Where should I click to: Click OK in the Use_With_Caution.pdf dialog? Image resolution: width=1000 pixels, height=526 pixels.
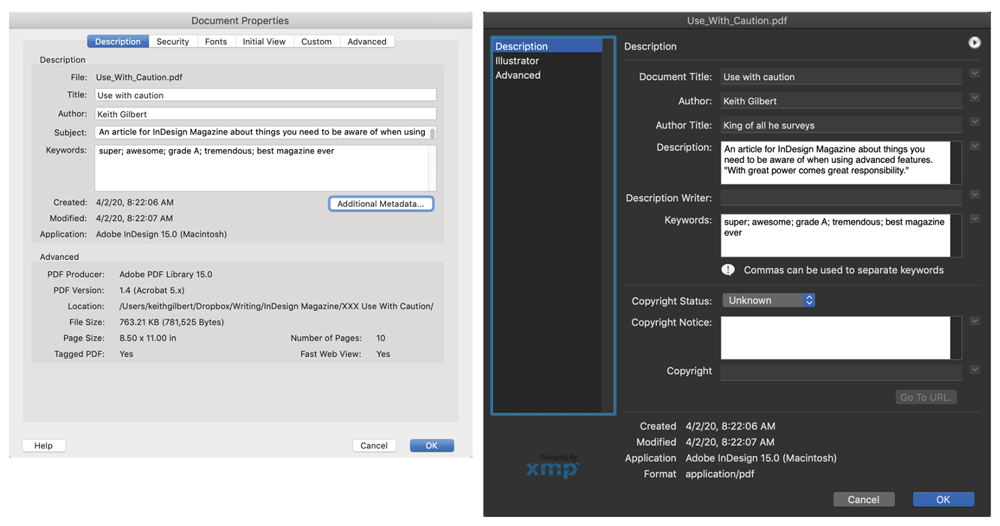click(943, 499)
